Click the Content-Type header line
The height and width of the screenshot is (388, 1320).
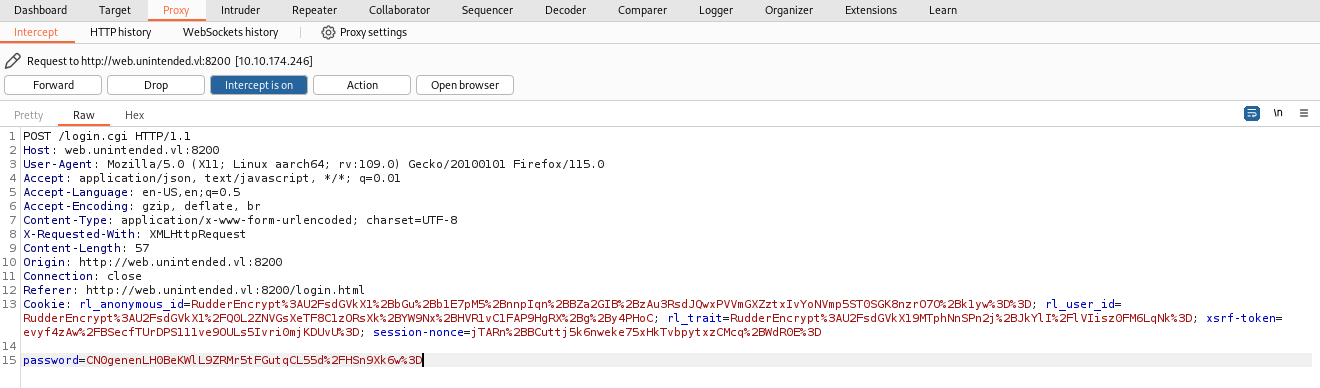(241, 220)
